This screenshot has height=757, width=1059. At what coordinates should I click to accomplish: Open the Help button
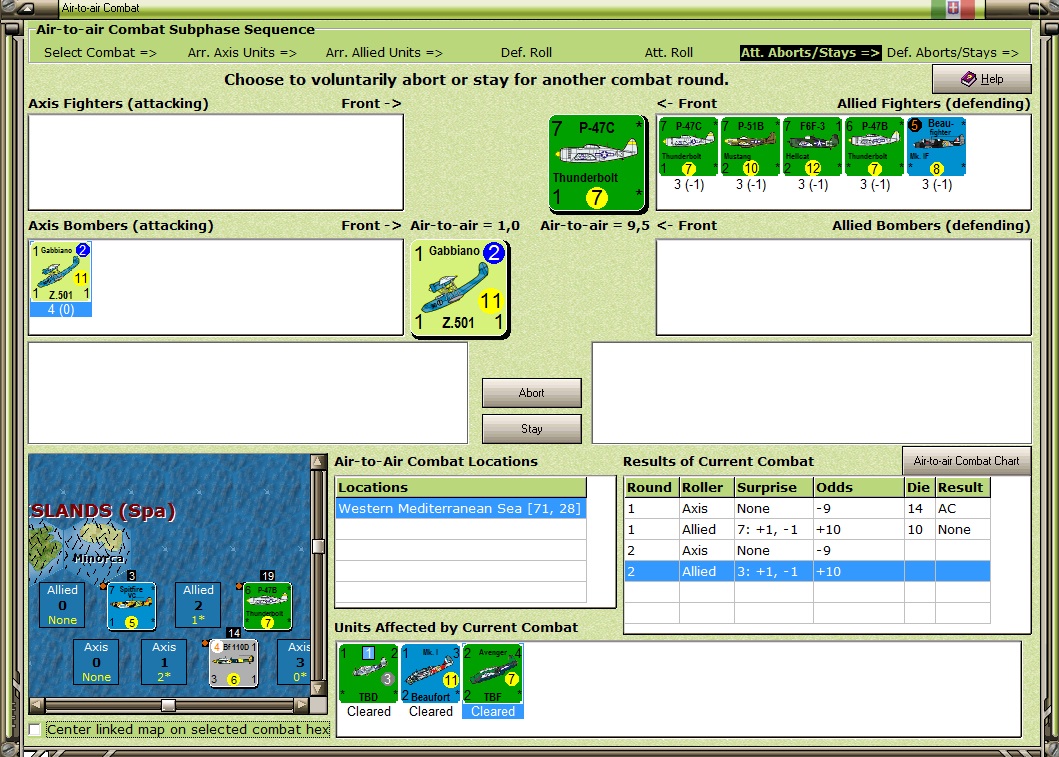pyautogui.click(x=981, y=79)
